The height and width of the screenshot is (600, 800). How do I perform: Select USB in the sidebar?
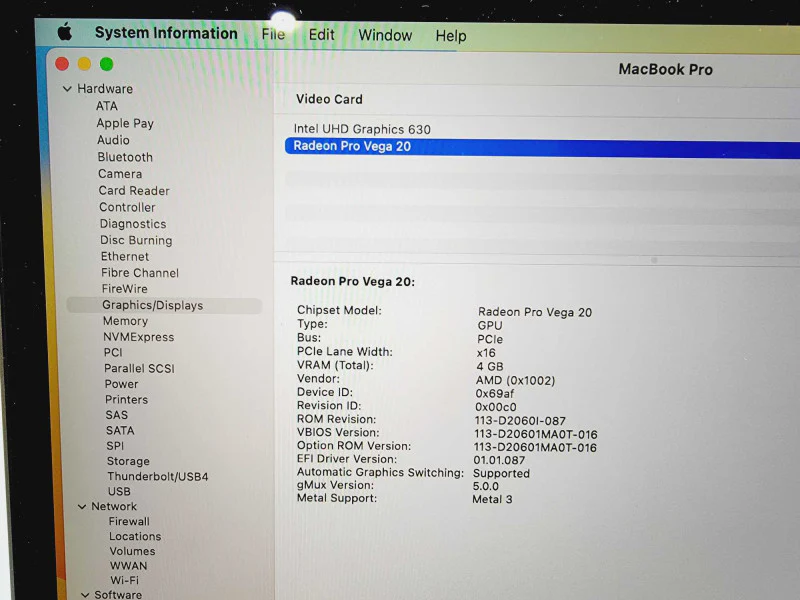pyautogui.click(x=119, y=491)
